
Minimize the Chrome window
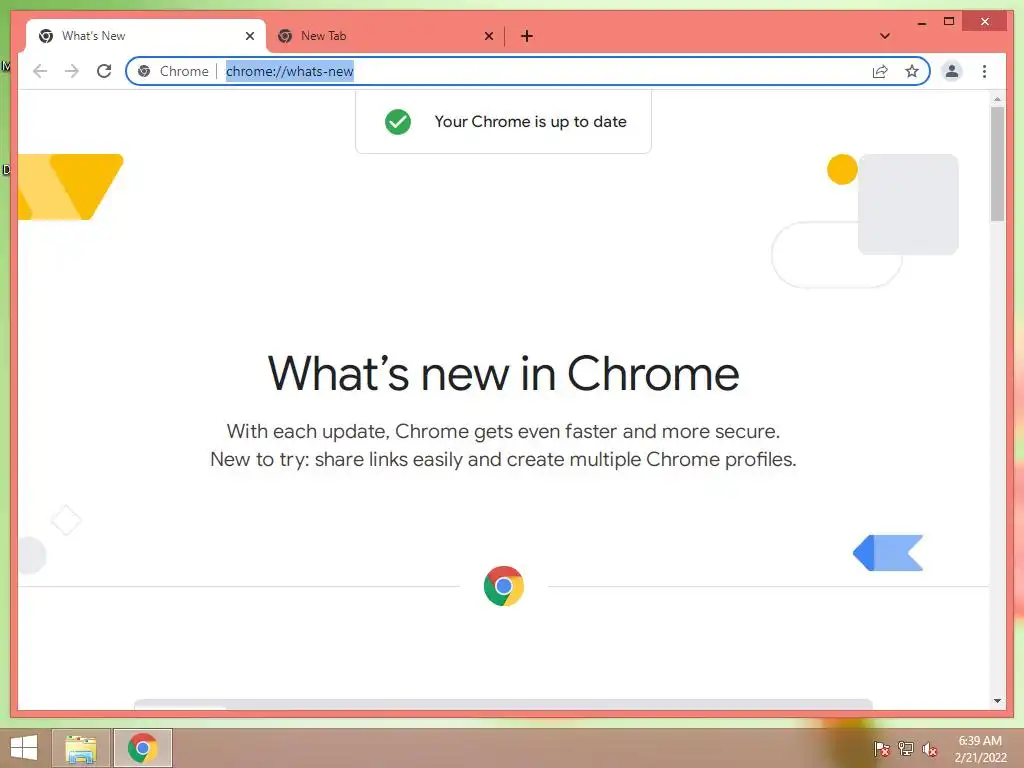pos(921,22)
